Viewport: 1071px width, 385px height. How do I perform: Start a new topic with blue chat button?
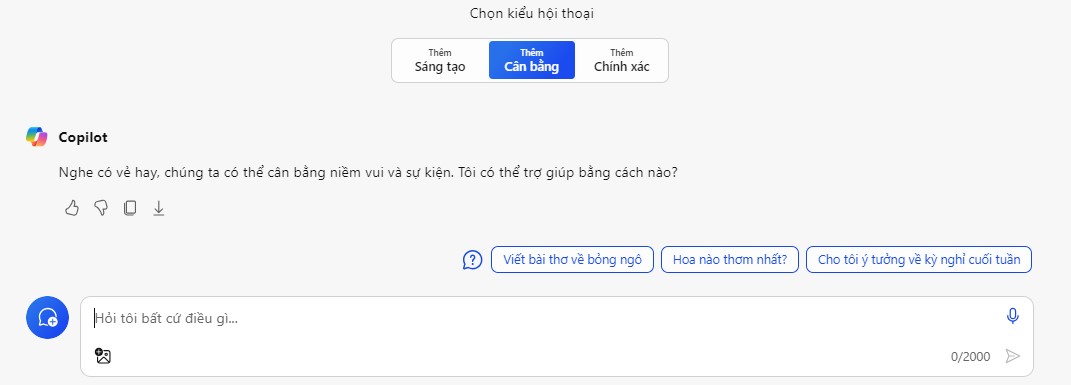pos(47,317)
